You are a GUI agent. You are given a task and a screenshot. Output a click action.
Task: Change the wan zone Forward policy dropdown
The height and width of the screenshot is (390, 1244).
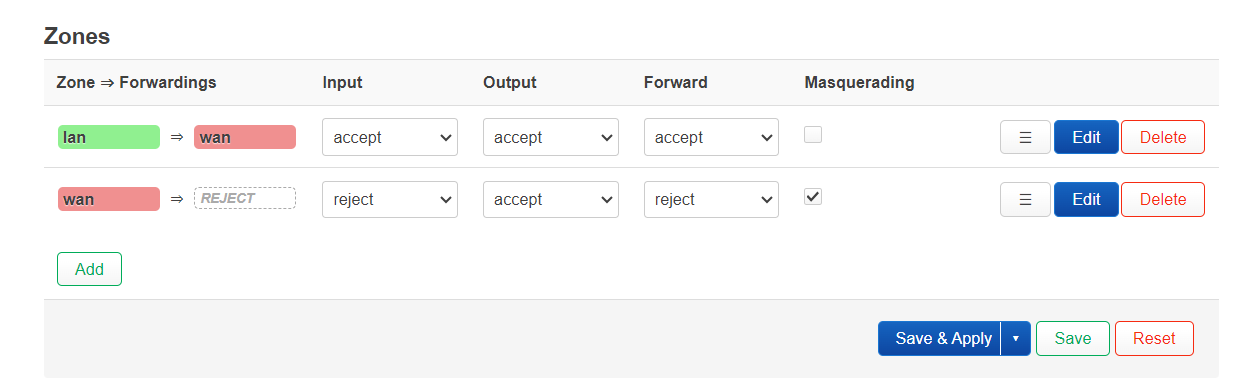pyautogui.click(x=711, y=199)
